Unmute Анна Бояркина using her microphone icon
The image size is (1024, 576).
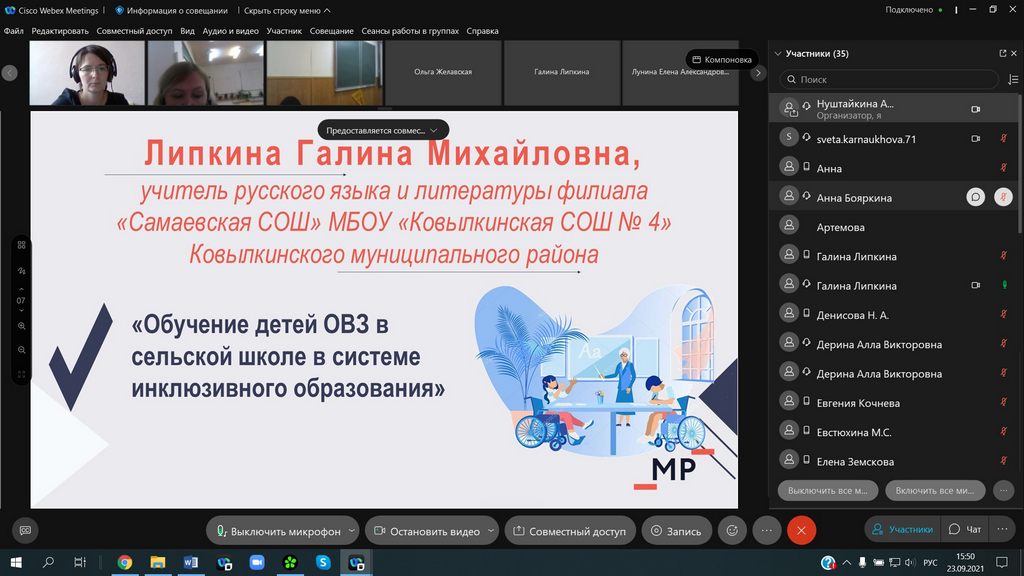[1002, 198]
